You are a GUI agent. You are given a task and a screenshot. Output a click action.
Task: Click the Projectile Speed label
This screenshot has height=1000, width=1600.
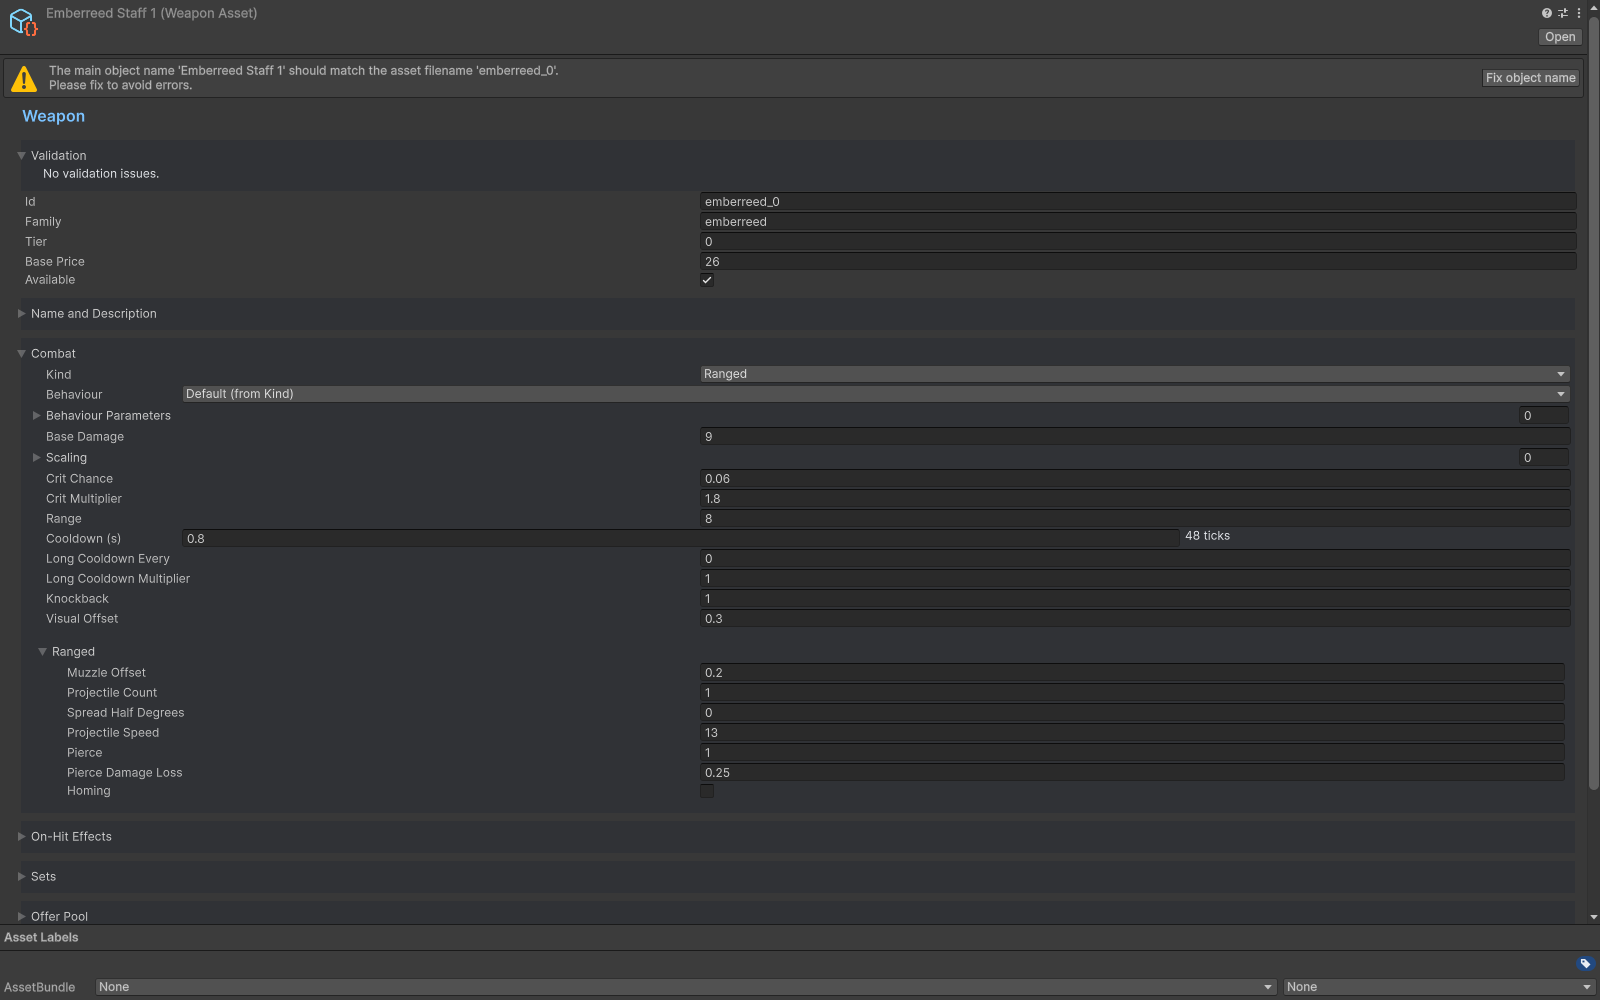coord(113,733)
